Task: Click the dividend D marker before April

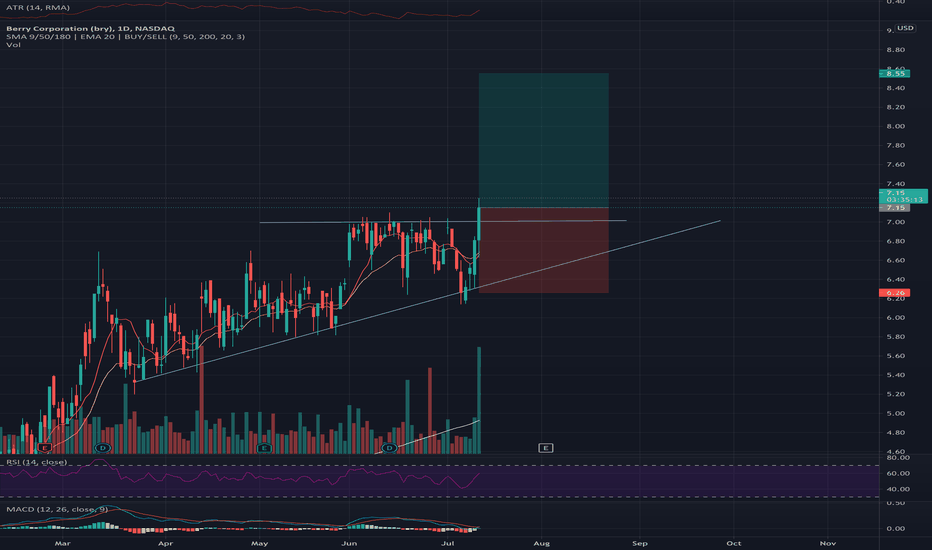Action: click(103, 448)
